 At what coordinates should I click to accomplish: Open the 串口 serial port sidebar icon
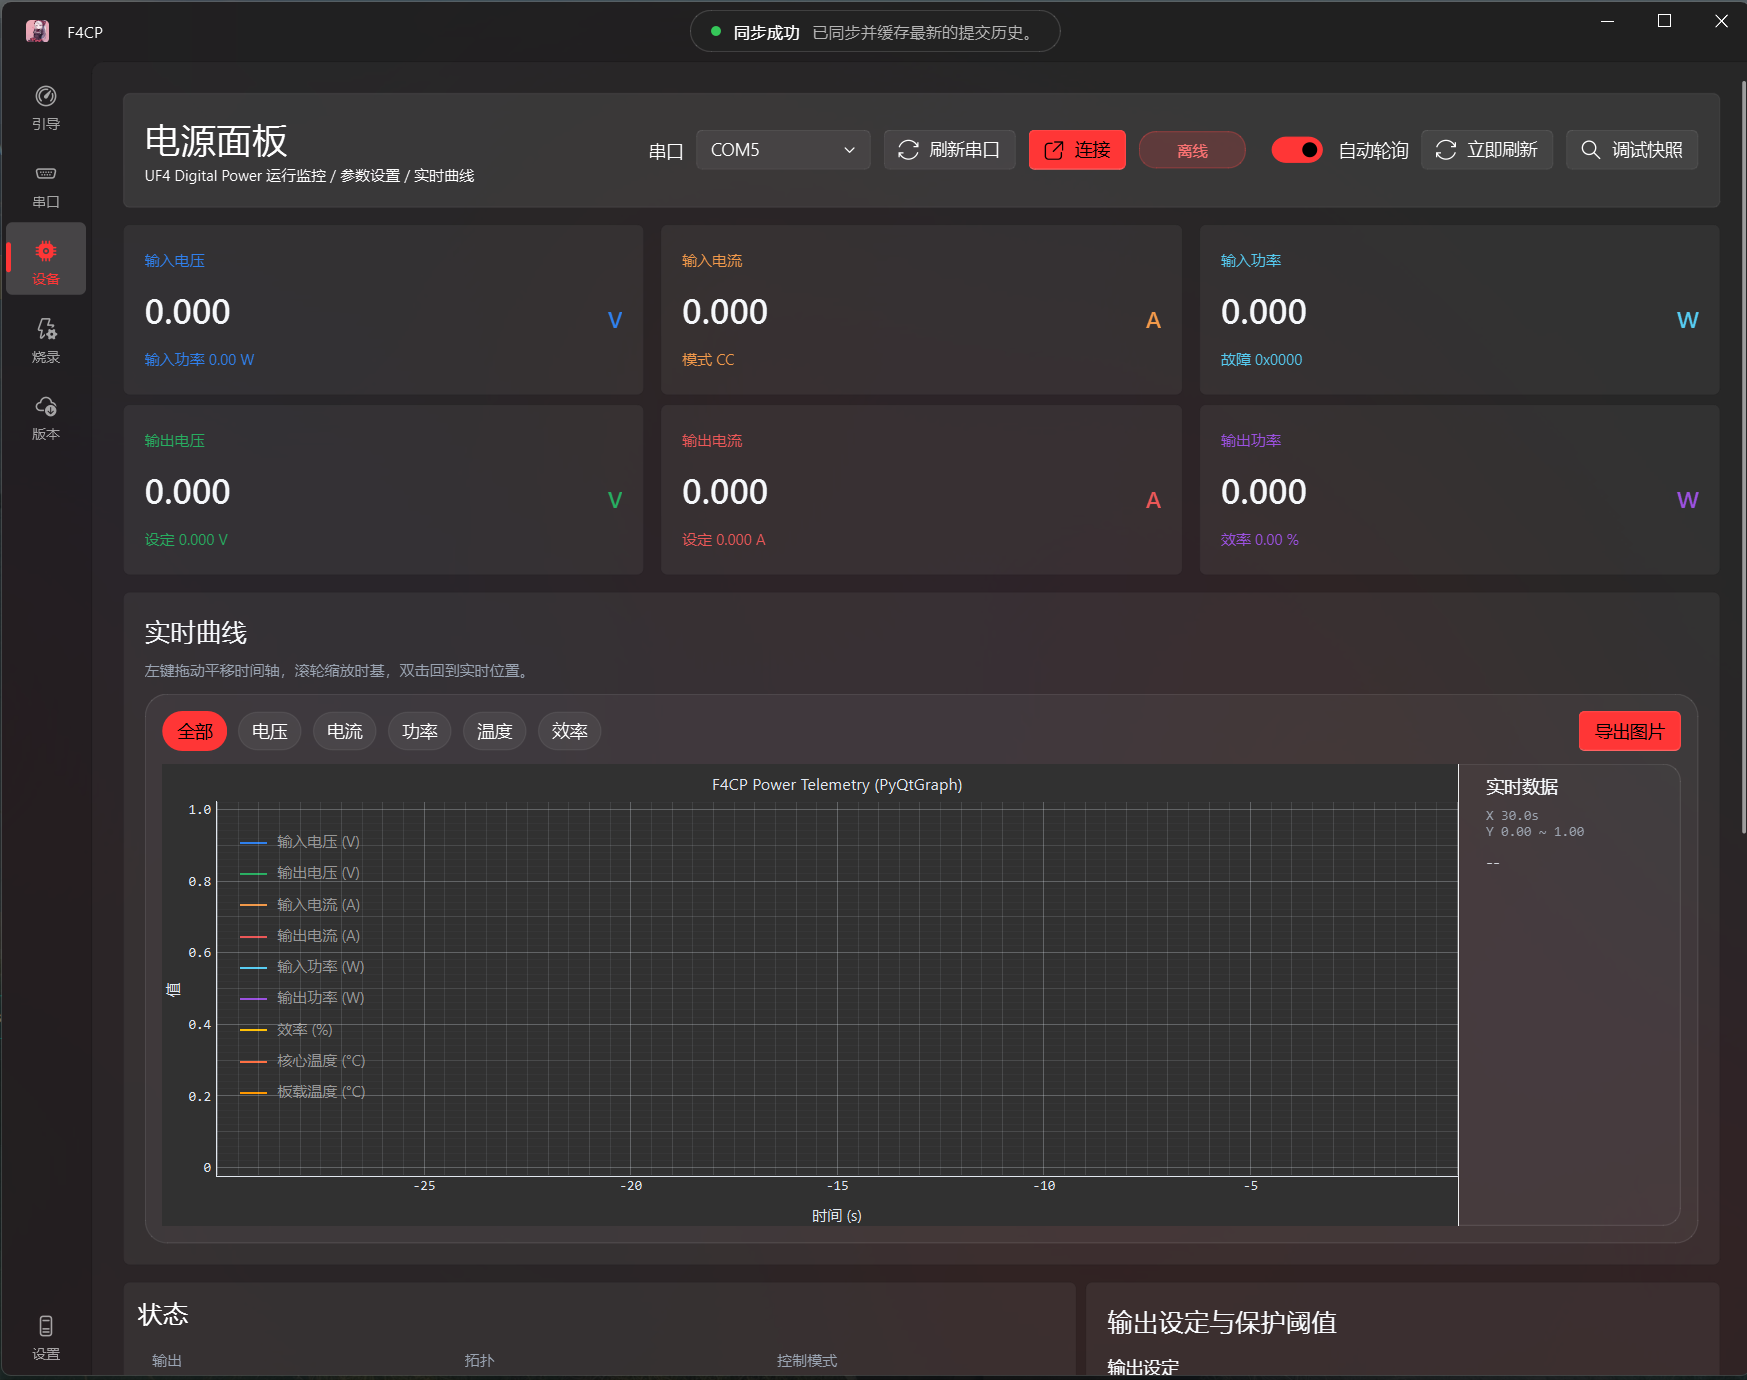coord(46,186)
